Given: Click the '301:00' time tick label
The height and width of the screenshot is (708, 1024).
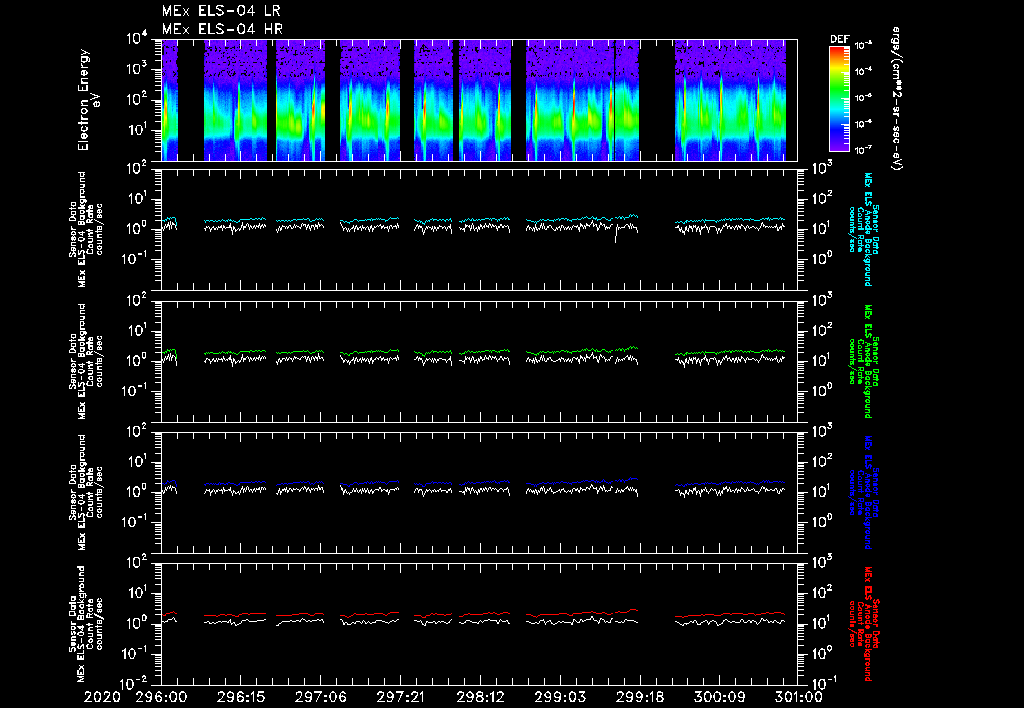Looking at the screenshot, I should 797,697.
